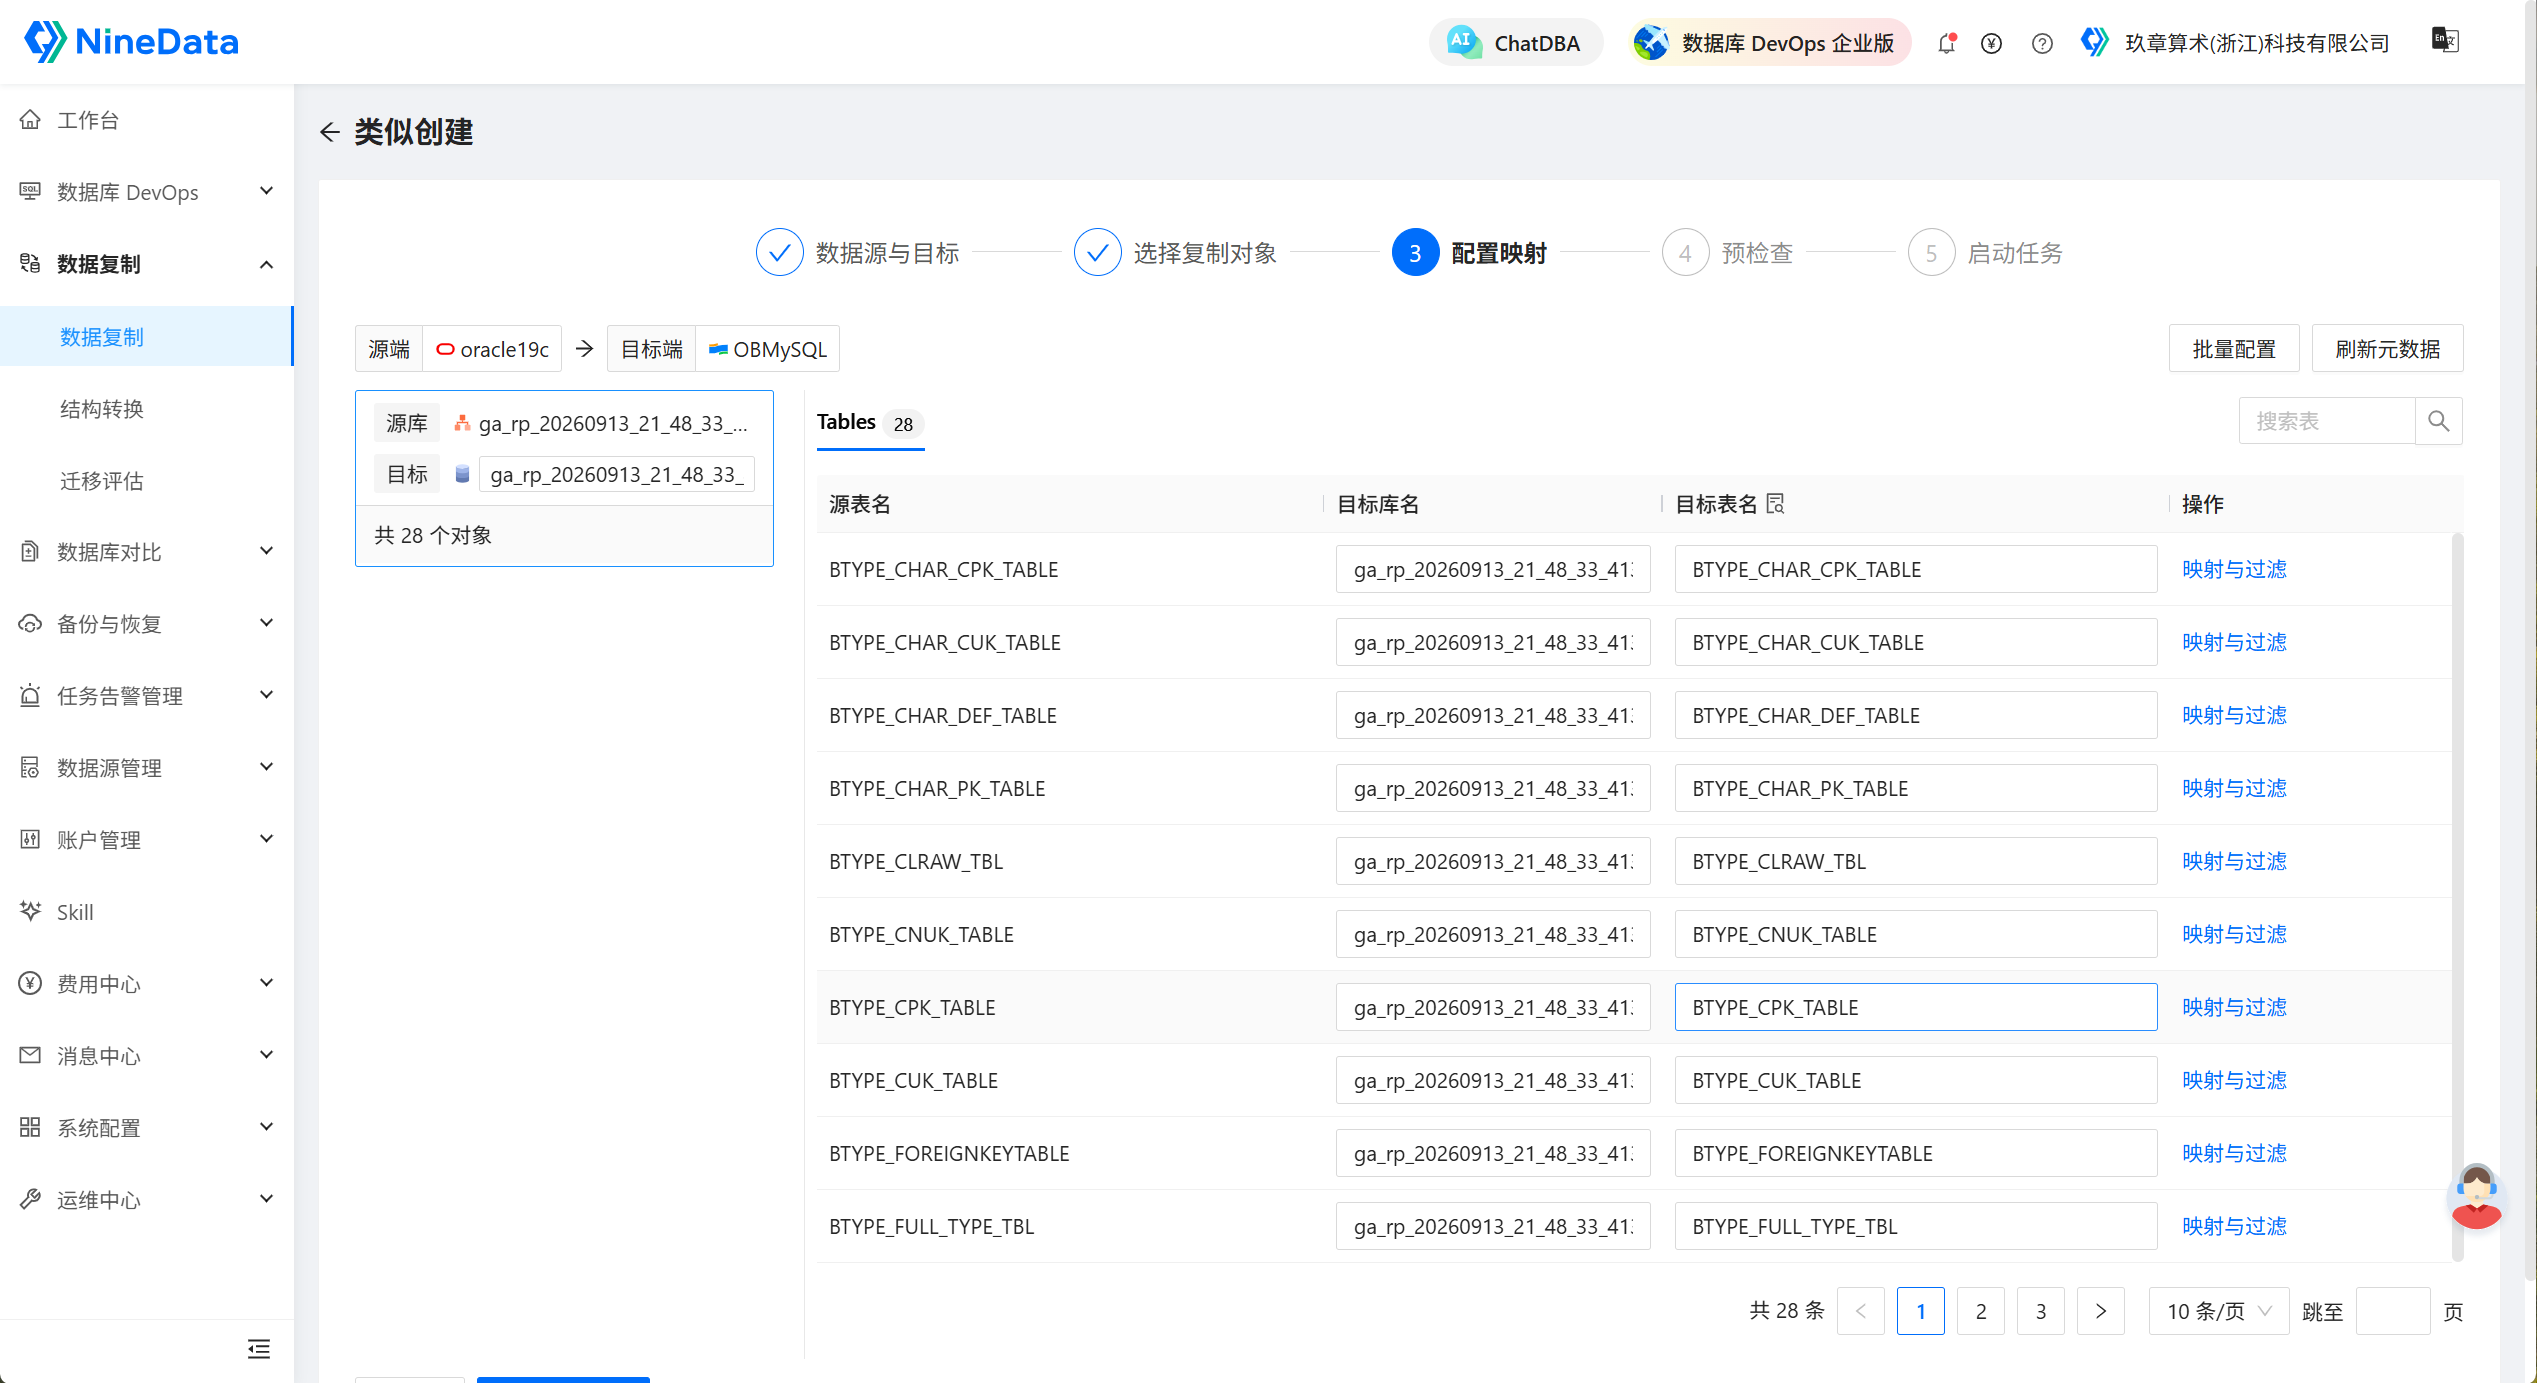Click the 目标 database name input
Viewport: 2537px width, 1383px height.
[x=617, y=474]
